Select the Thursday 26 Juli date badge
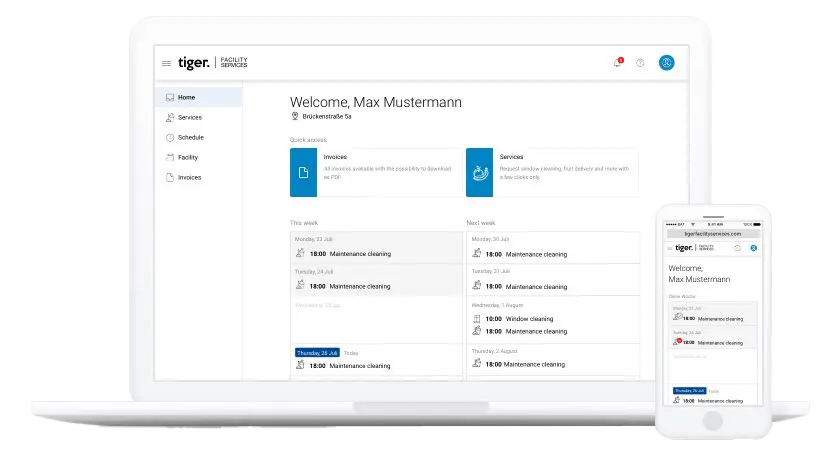The image size is (840, 460). pyautogui.click(x=317, y=353)
